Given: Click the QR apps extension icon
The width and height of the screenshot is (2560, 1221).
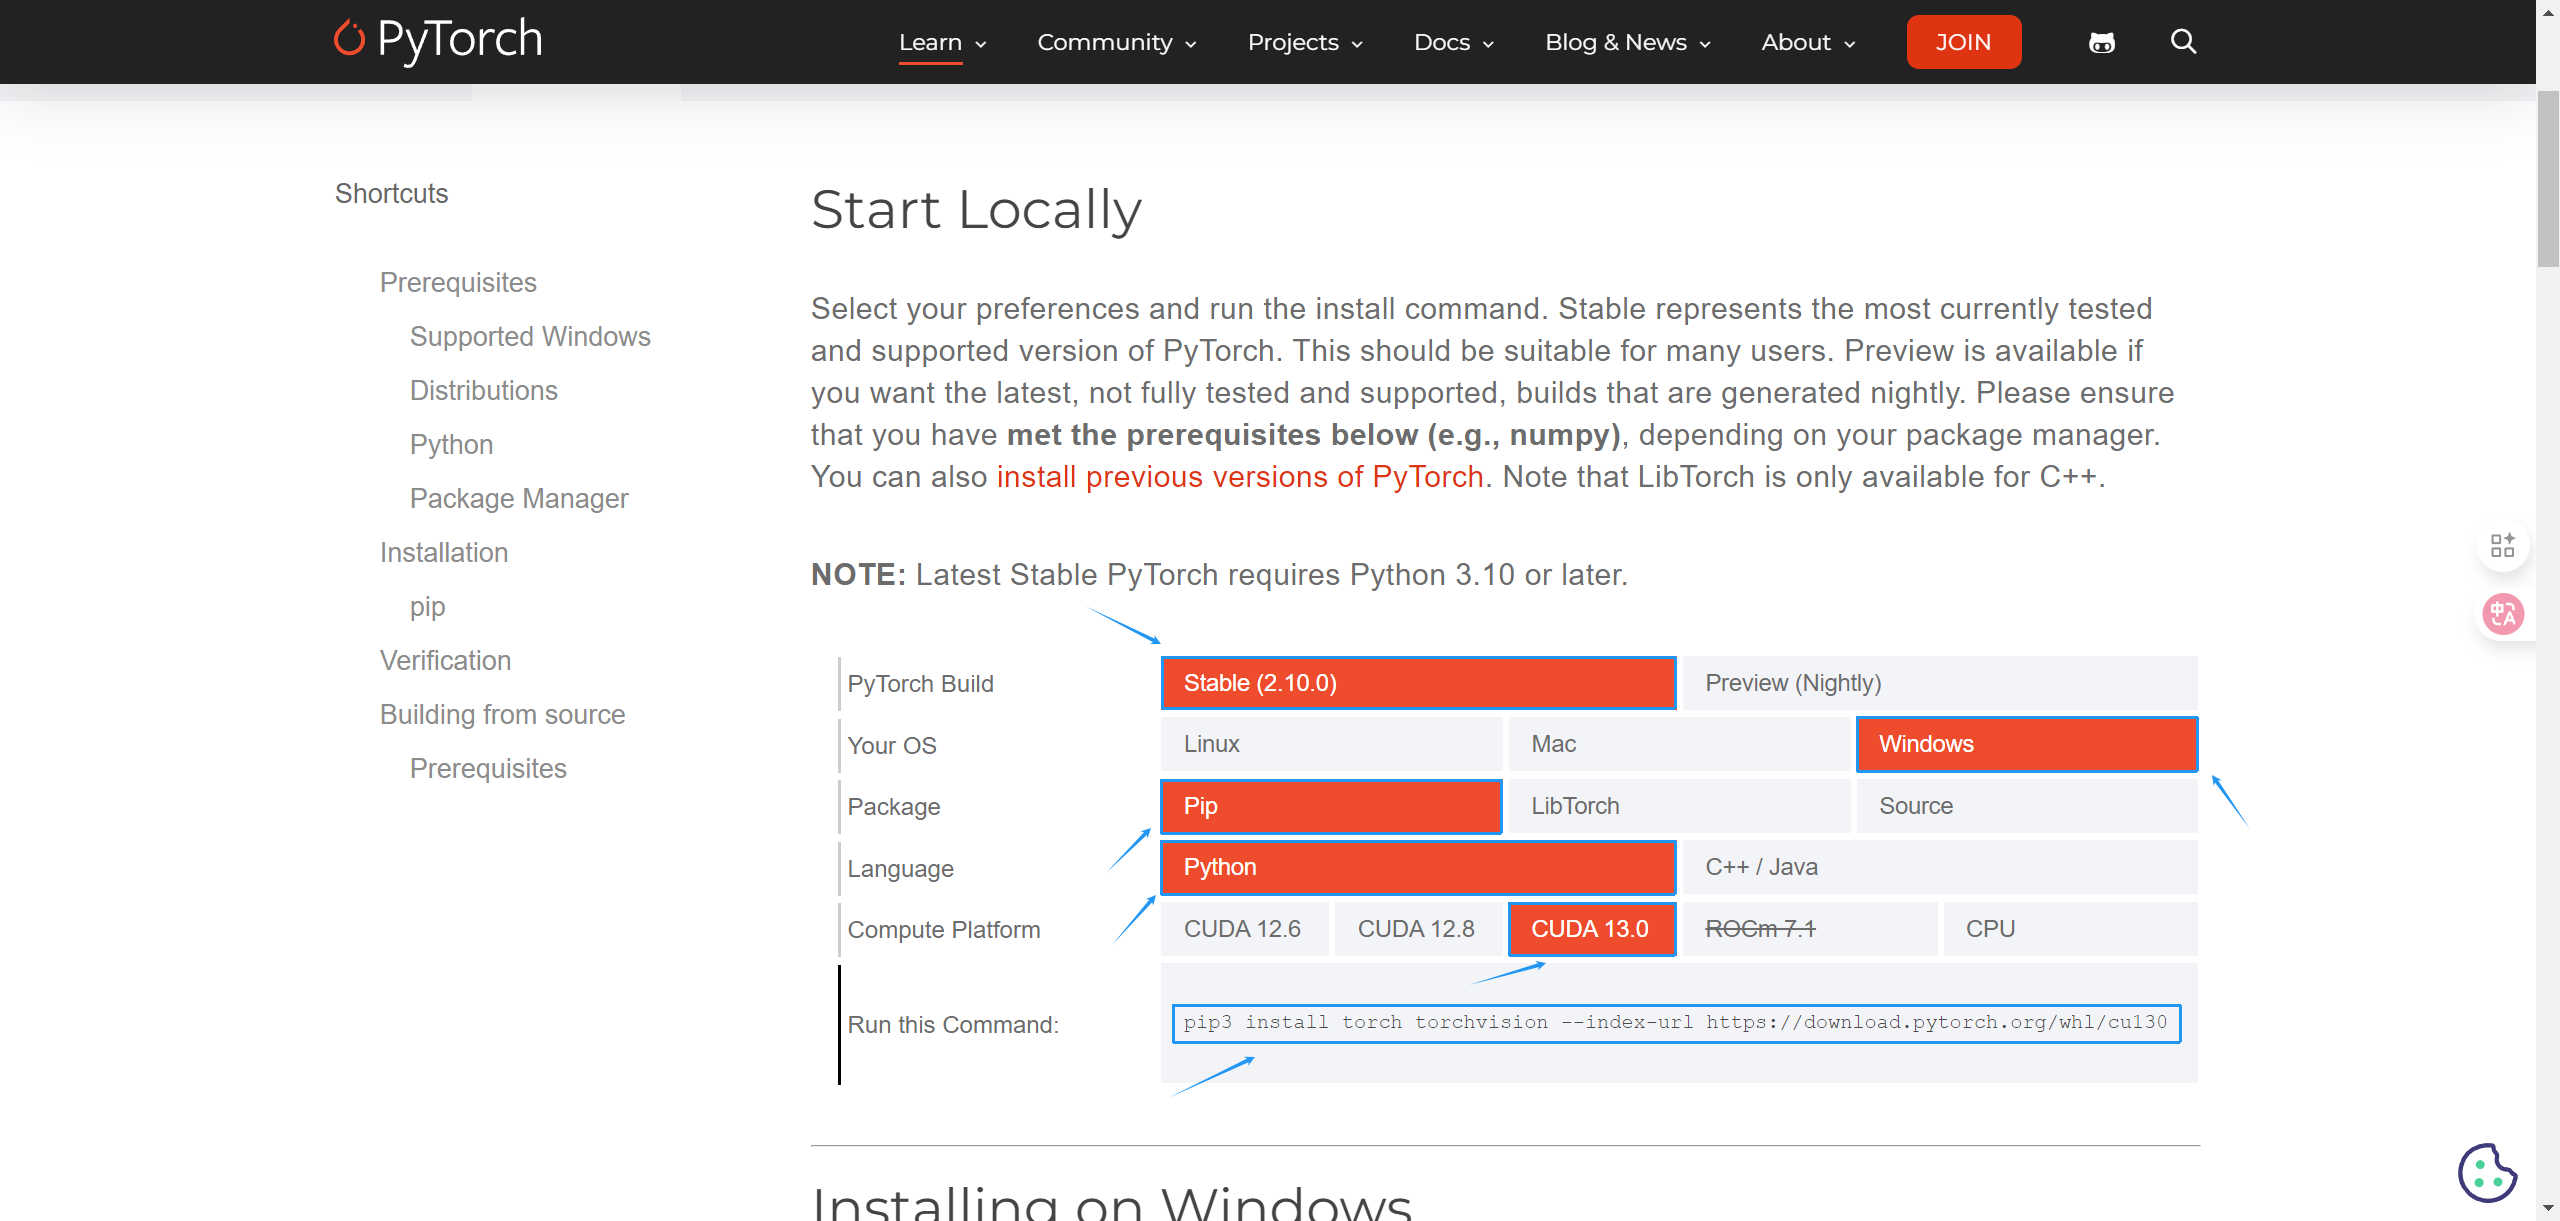Looking at the screenshot, I should coord(2503,546).
